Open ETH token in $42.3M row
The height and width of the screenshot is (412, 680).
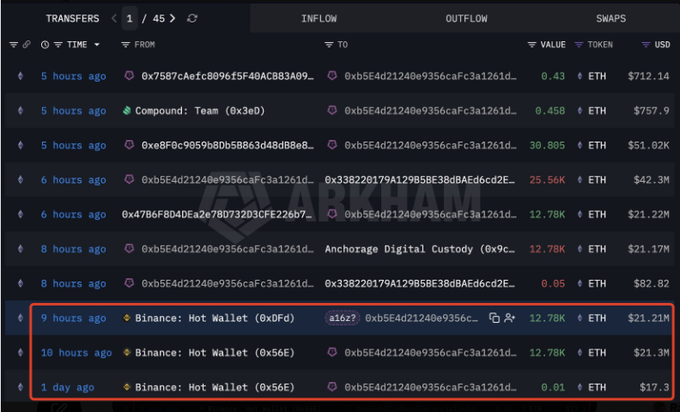(597, 180)
